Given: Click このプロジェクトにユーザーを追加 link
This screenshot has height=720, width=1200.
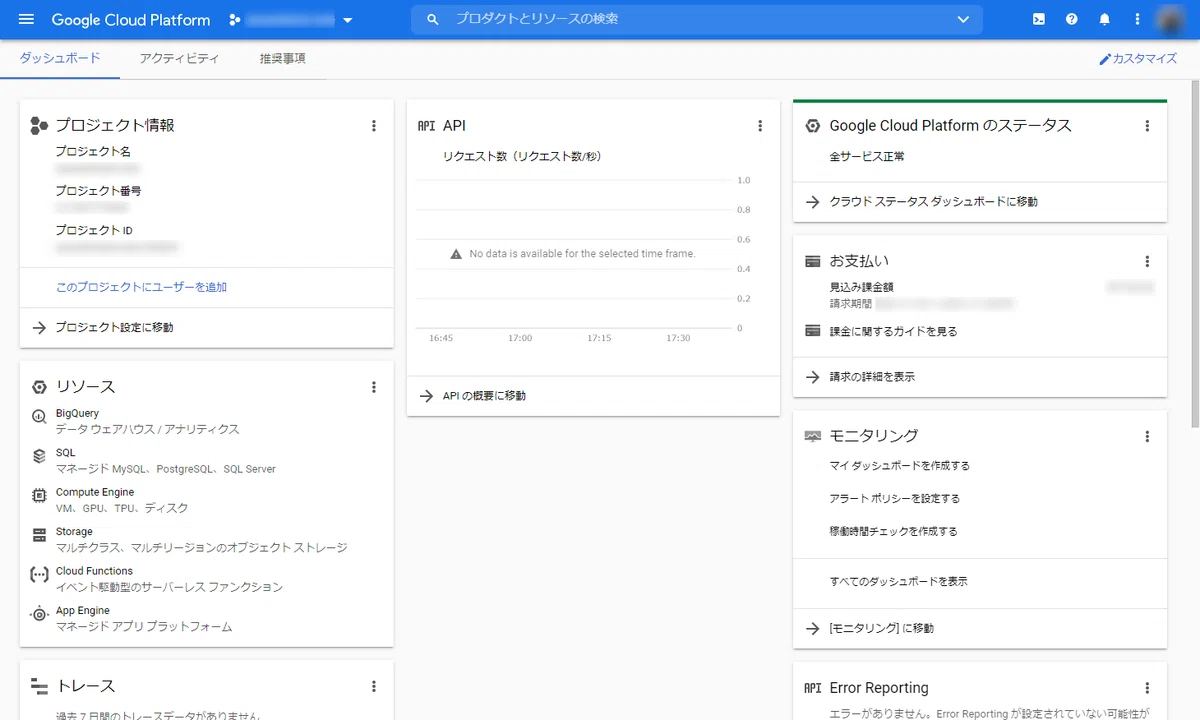Looking at the screenshot, I should 141,287.
